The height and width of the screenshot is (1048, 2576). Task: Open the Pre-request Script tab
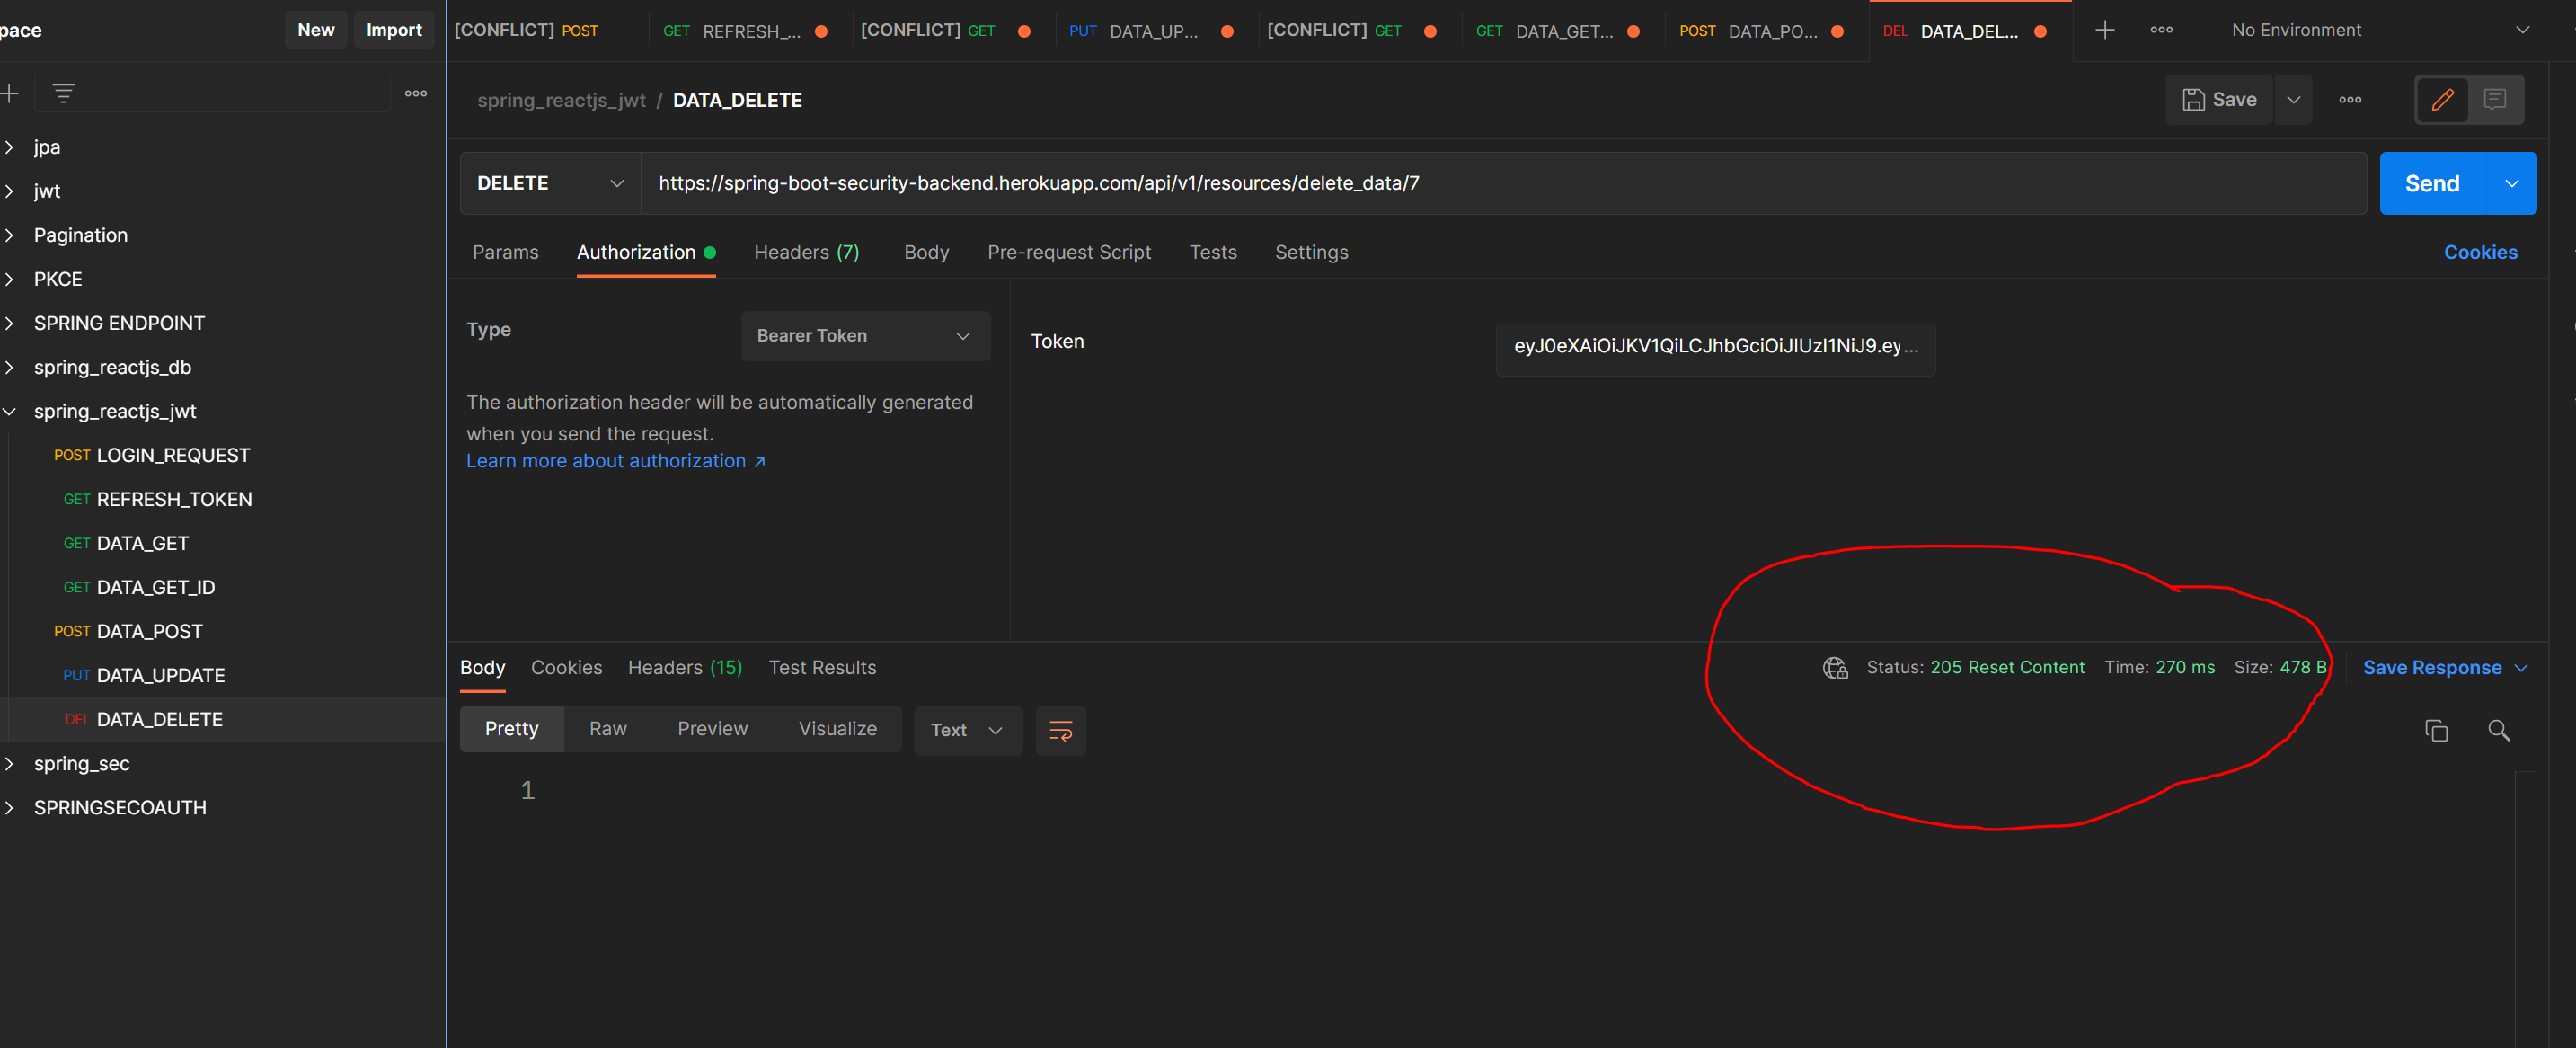tap(1068, 253)
